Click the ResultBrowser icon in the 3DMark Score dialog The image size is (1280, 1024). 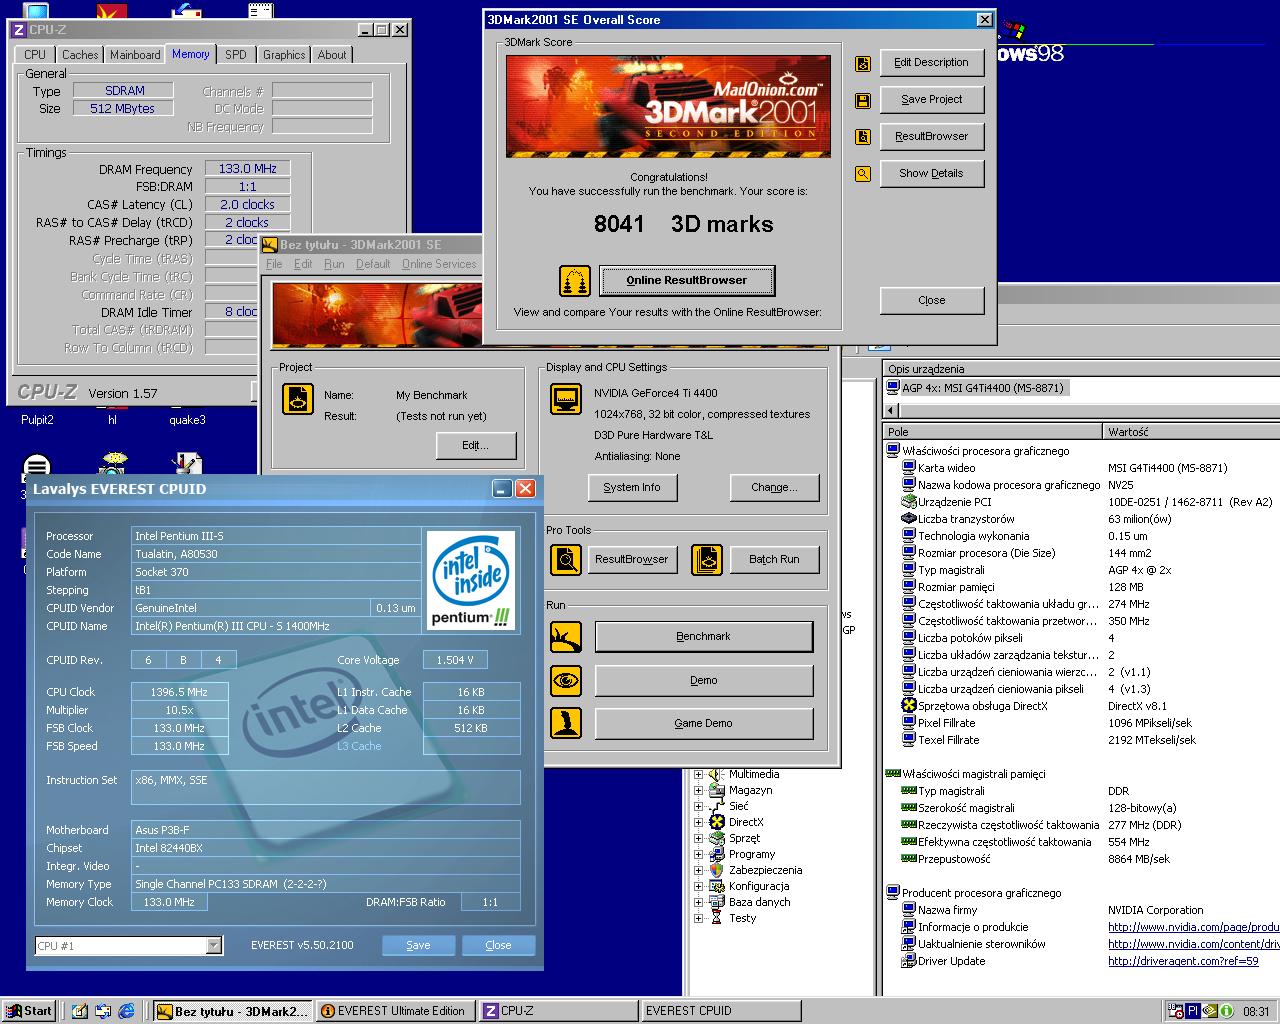tap(863, 137)
